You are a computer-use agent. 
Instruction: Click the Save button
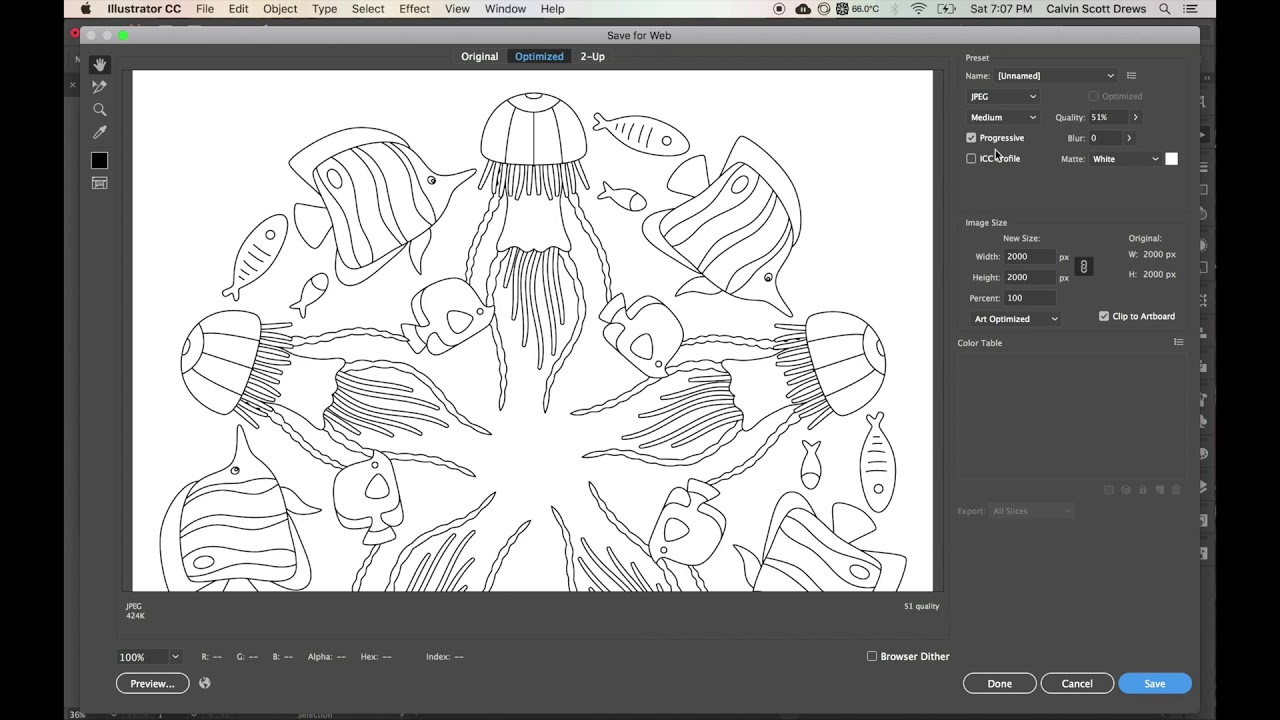[1155, 683]
